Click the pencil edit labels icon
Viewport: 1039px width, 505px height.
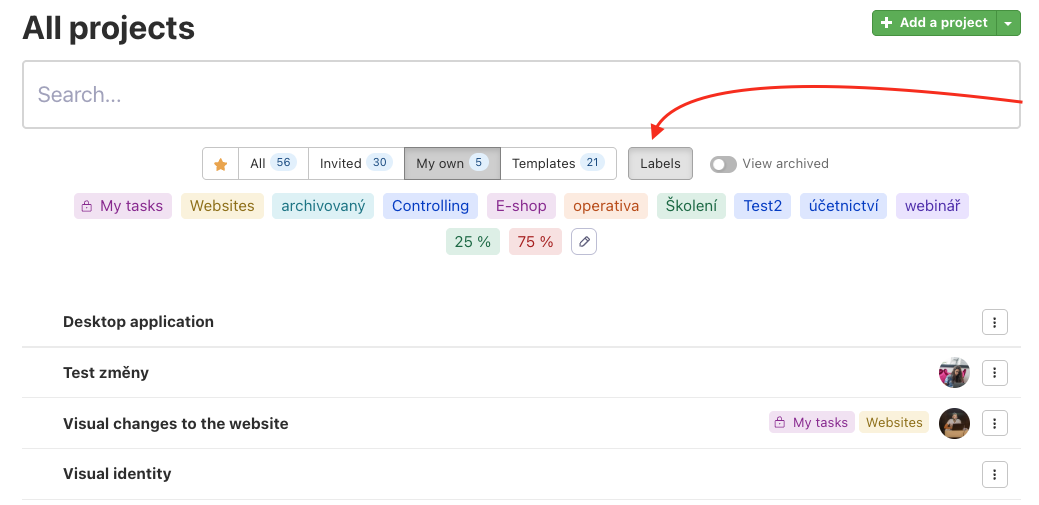point(584,242)
